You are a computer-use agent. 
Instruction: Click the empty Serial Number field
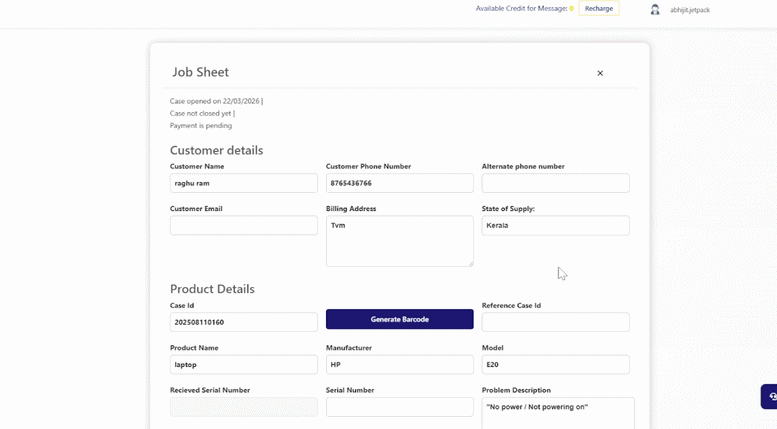[x=399, y=407]
